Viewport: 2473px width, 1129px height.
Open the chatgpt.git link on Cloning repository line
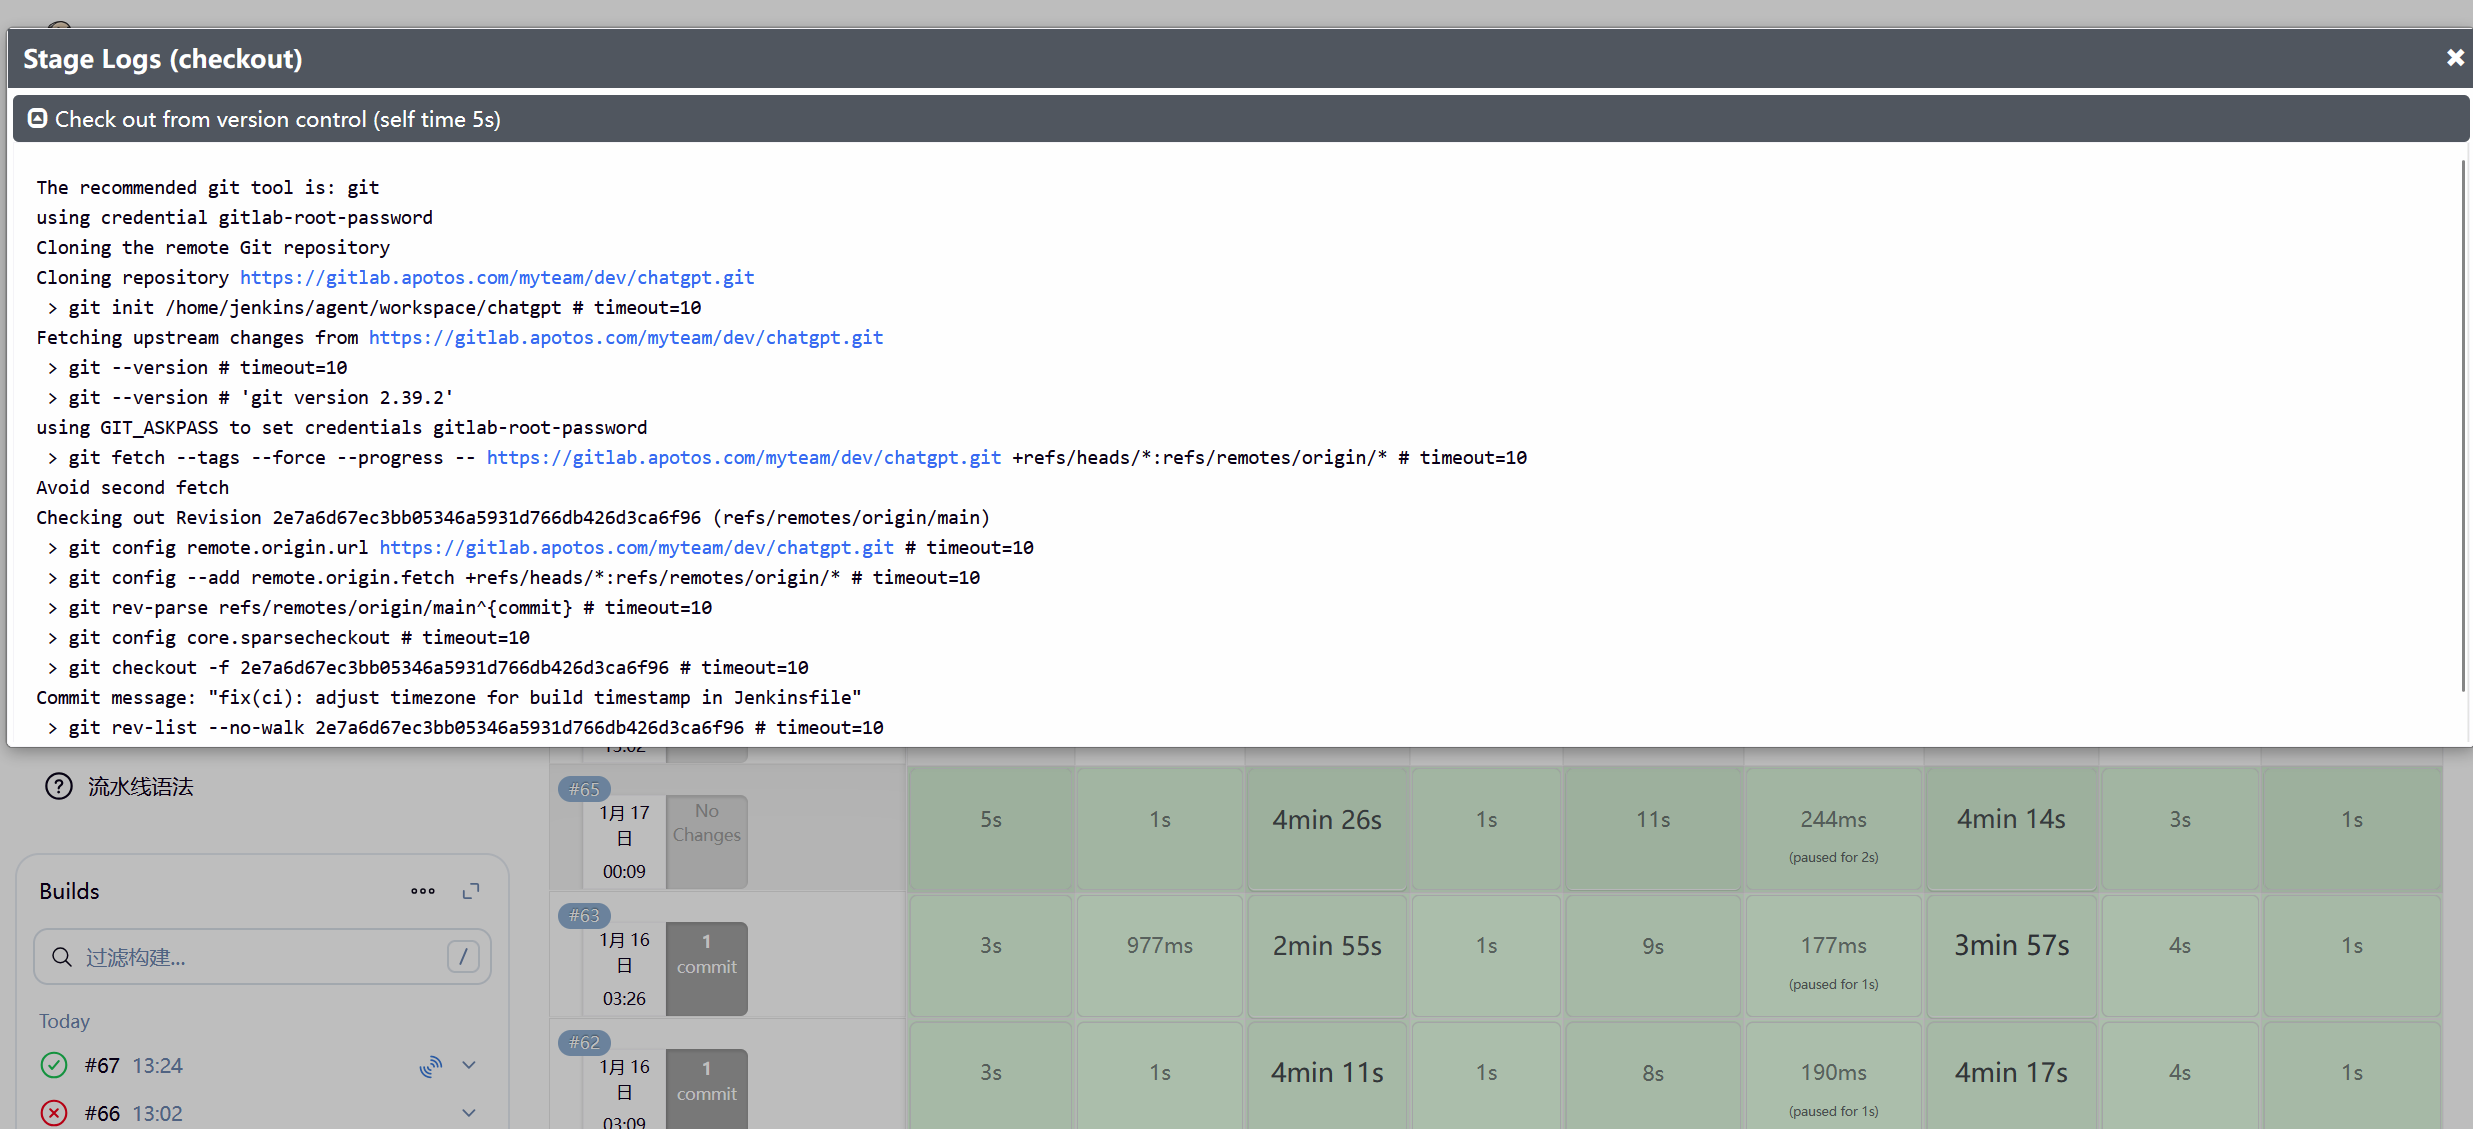point(496,277)
